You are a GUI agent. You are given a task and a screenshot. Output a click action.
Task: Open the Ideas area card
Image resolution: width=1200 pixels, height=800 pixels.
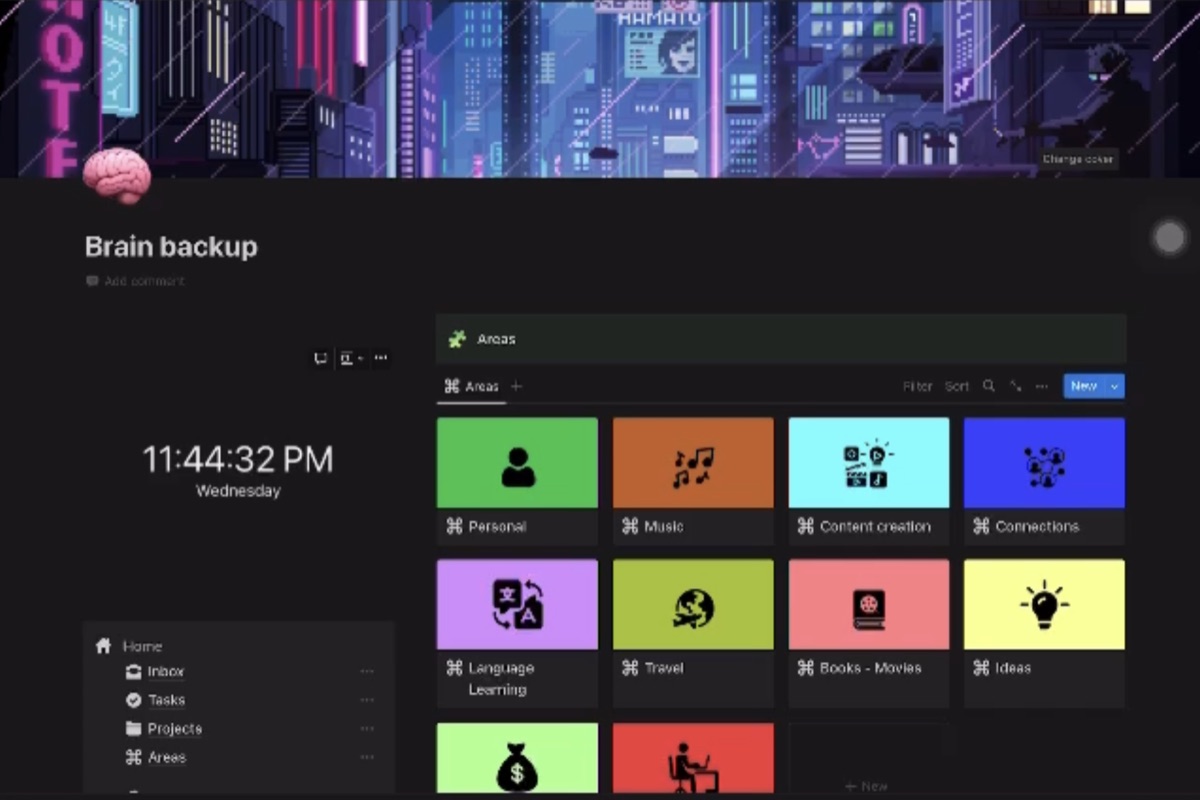[x=1044, y=633]
